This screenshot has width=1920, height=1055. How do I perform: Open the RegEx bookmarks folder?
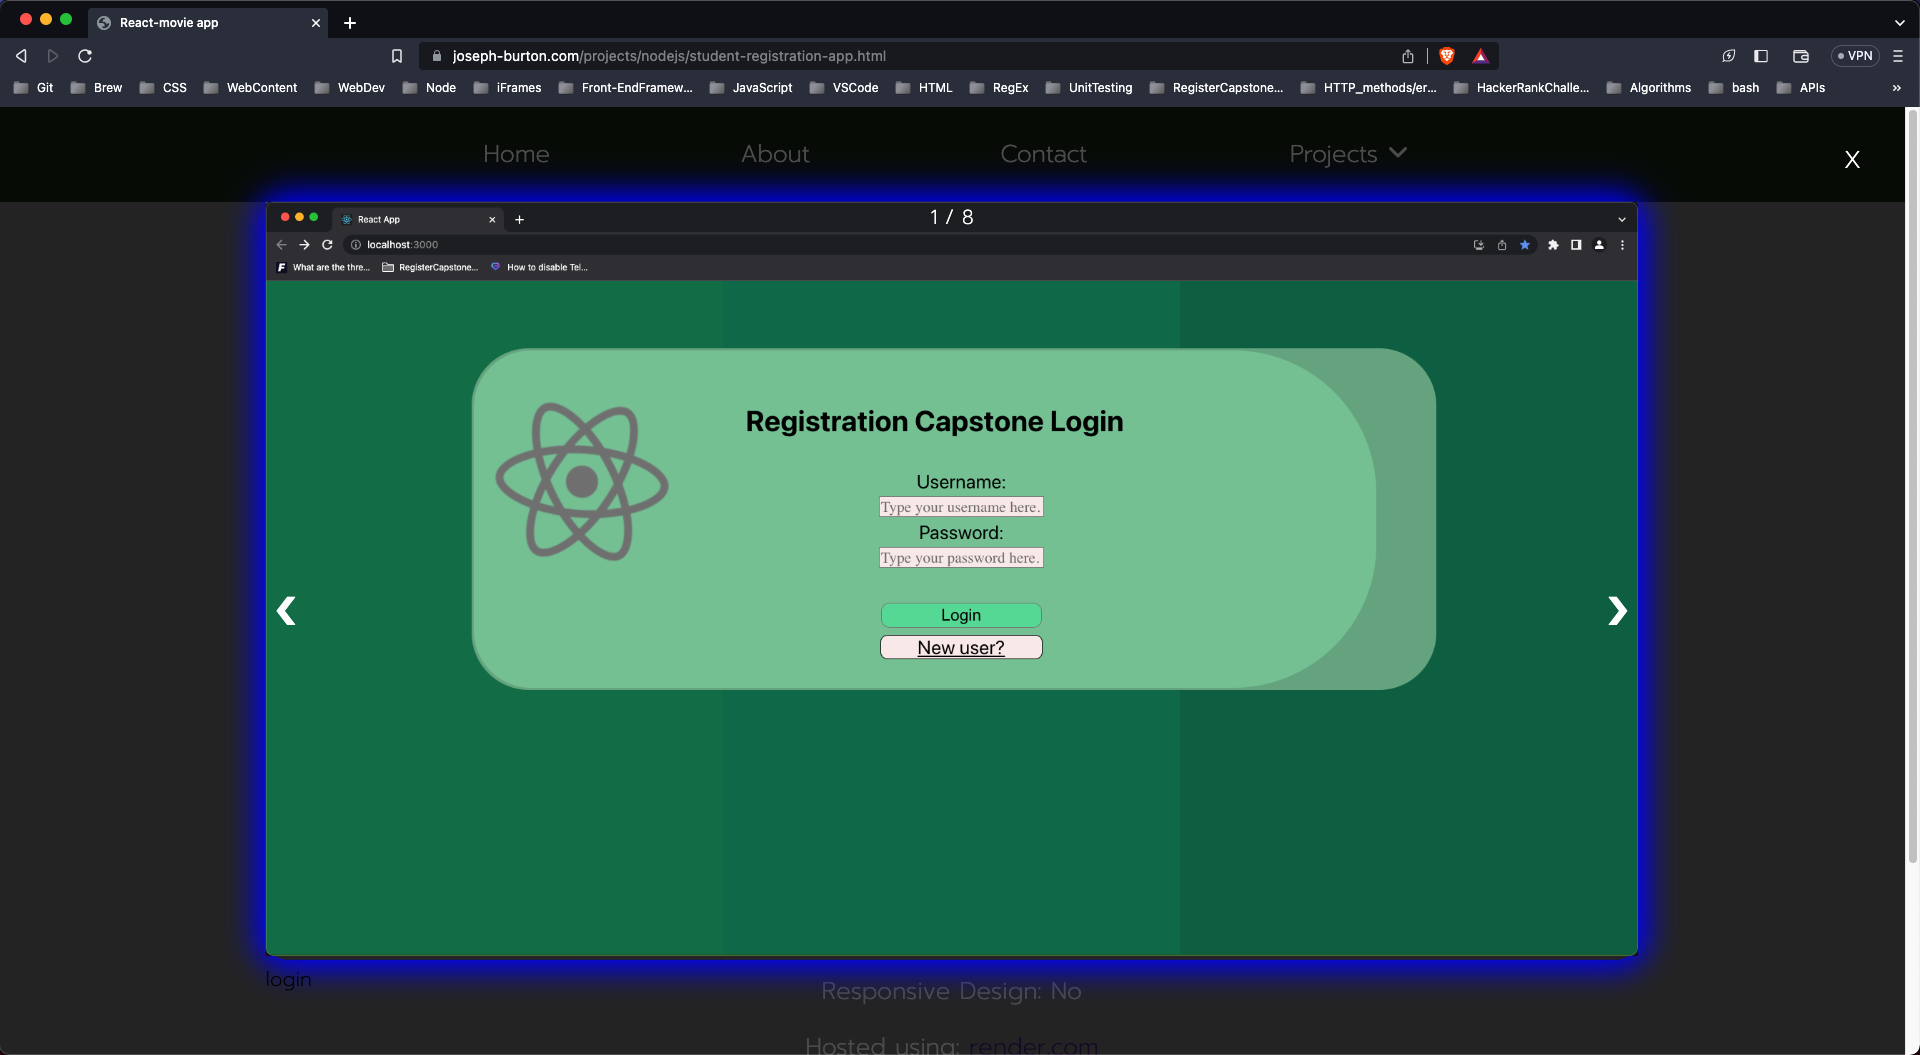(999, 88)
